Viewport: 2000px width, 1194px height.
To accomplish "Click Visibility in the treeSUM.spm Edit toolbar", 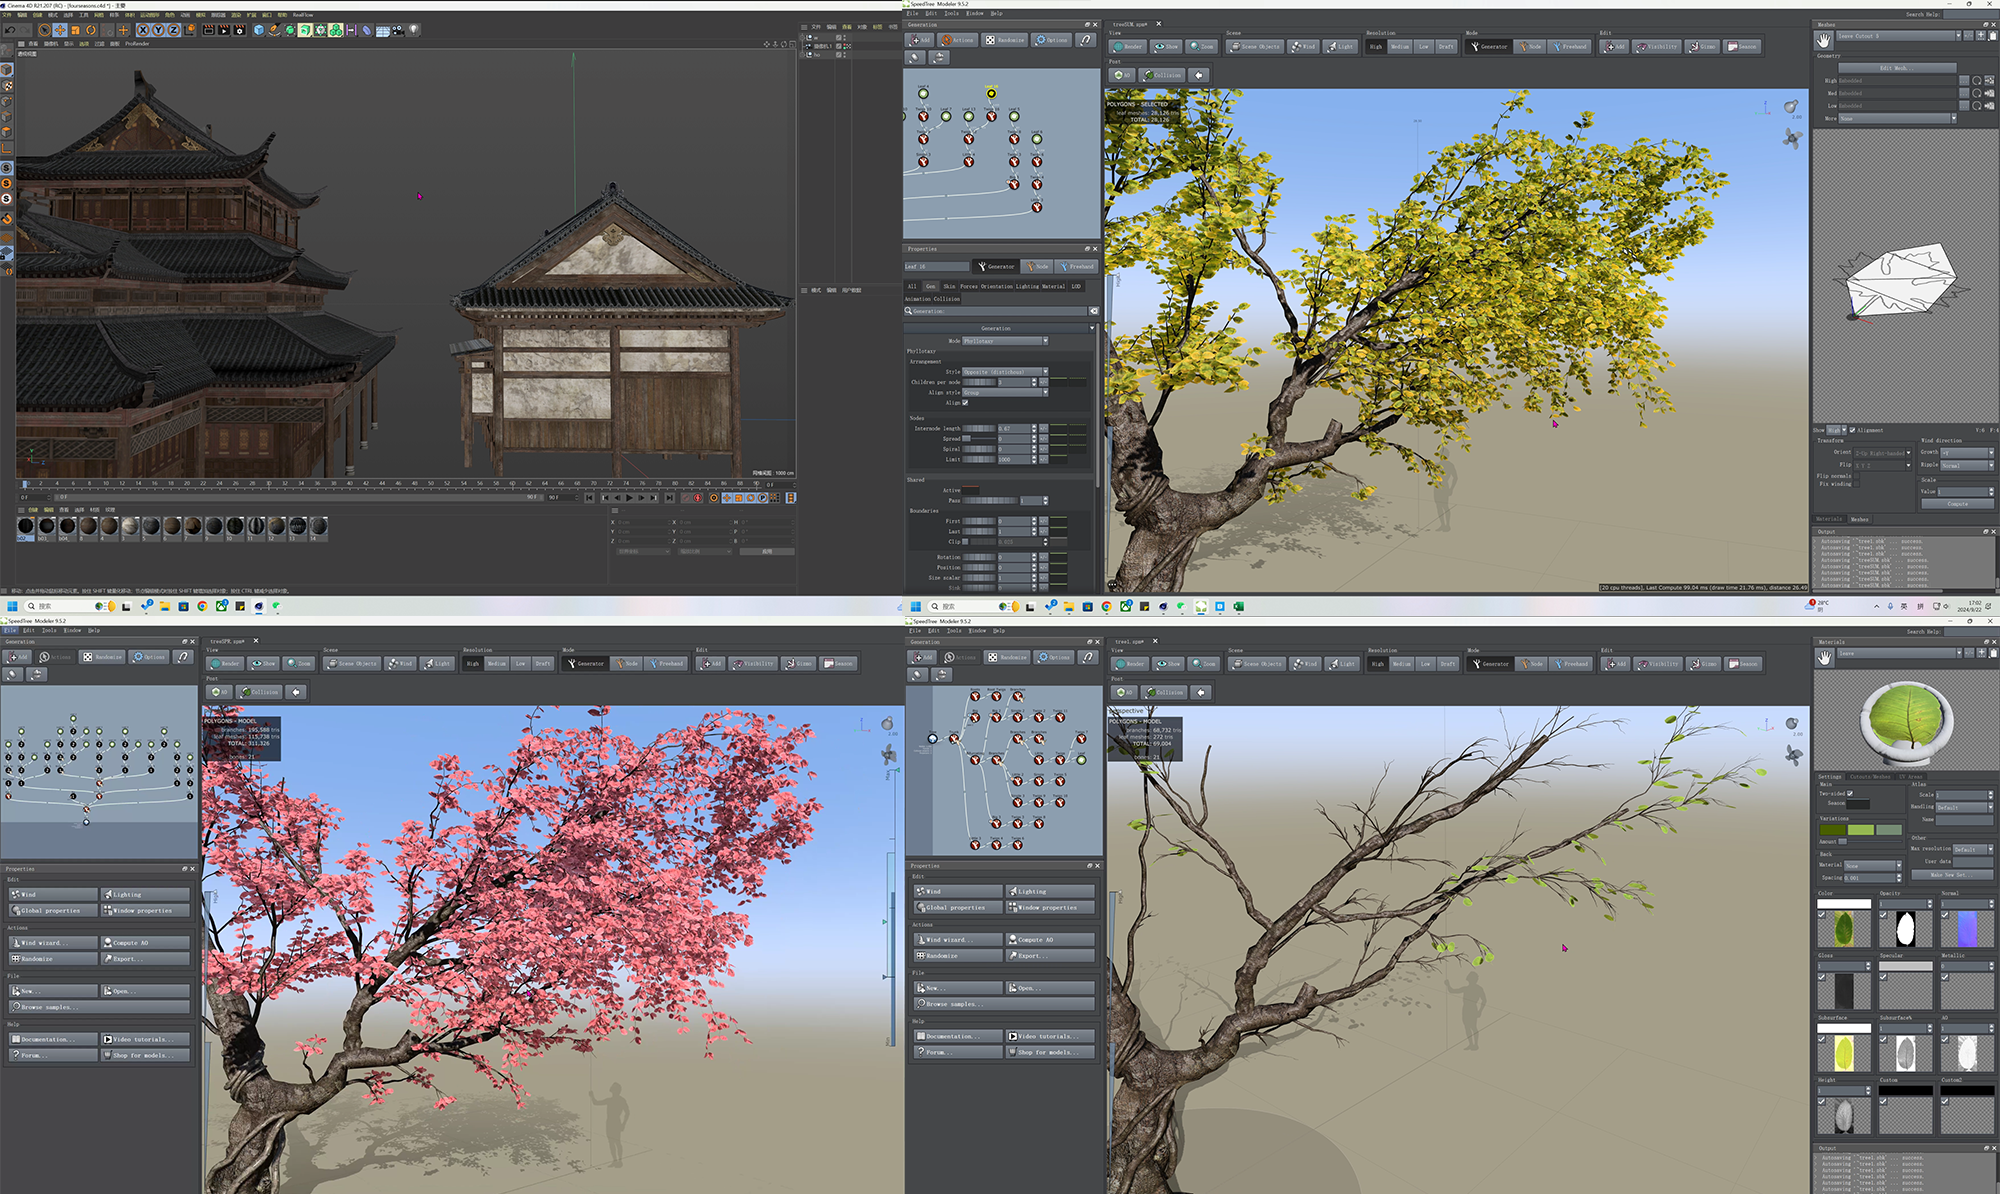I will point(1657,46).
